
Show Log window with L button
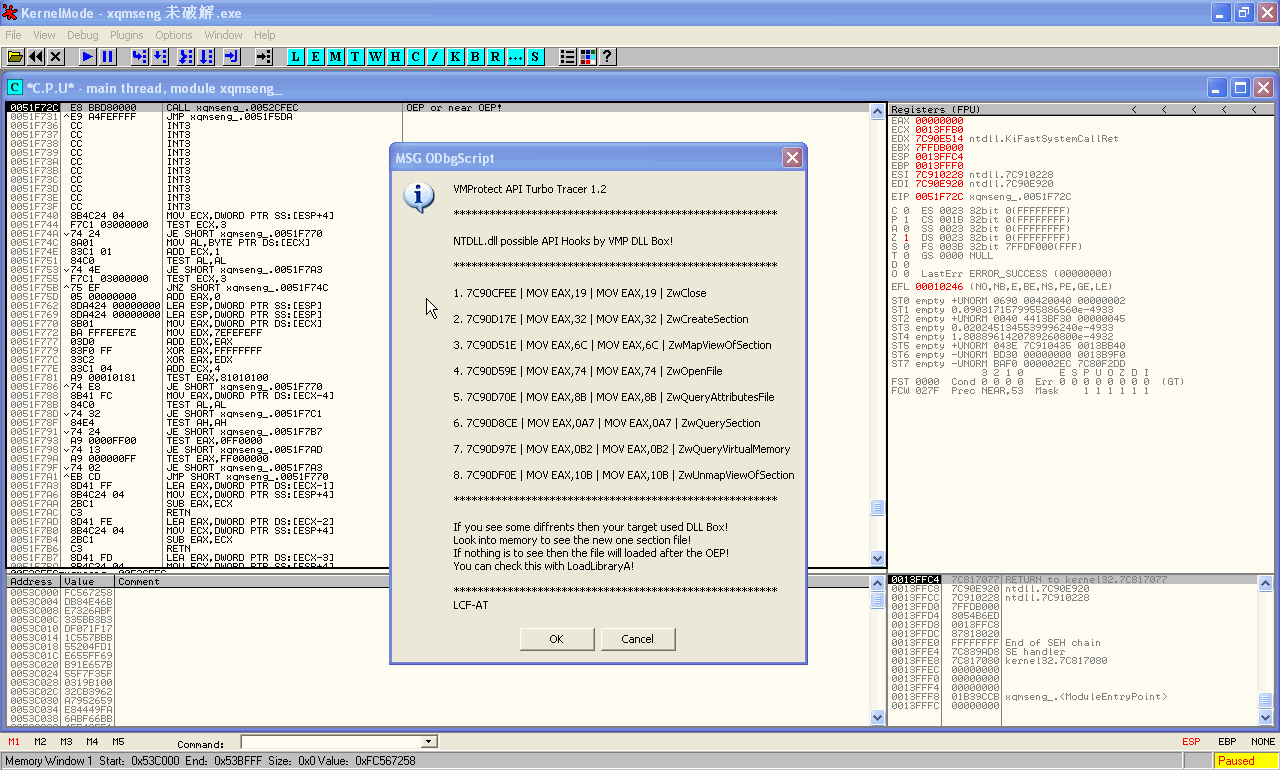point(295,57)
